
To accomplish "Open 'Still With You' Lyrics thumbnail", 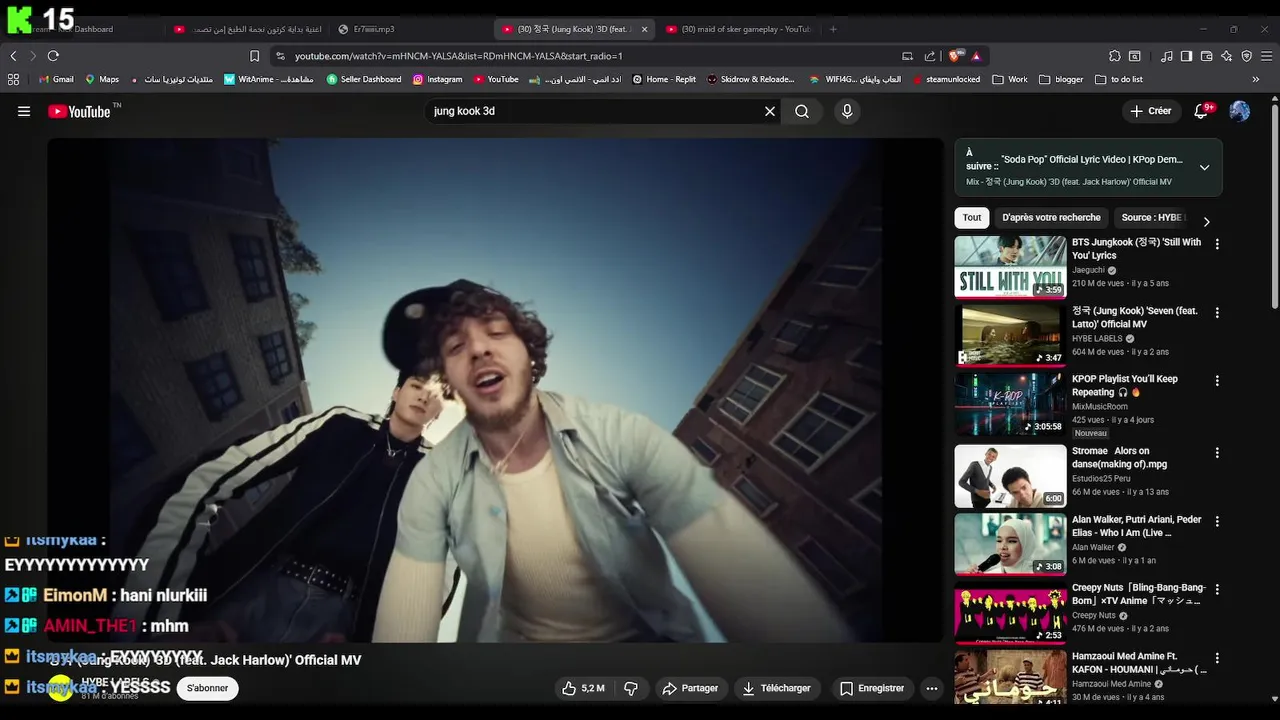I will [1010, 267].
